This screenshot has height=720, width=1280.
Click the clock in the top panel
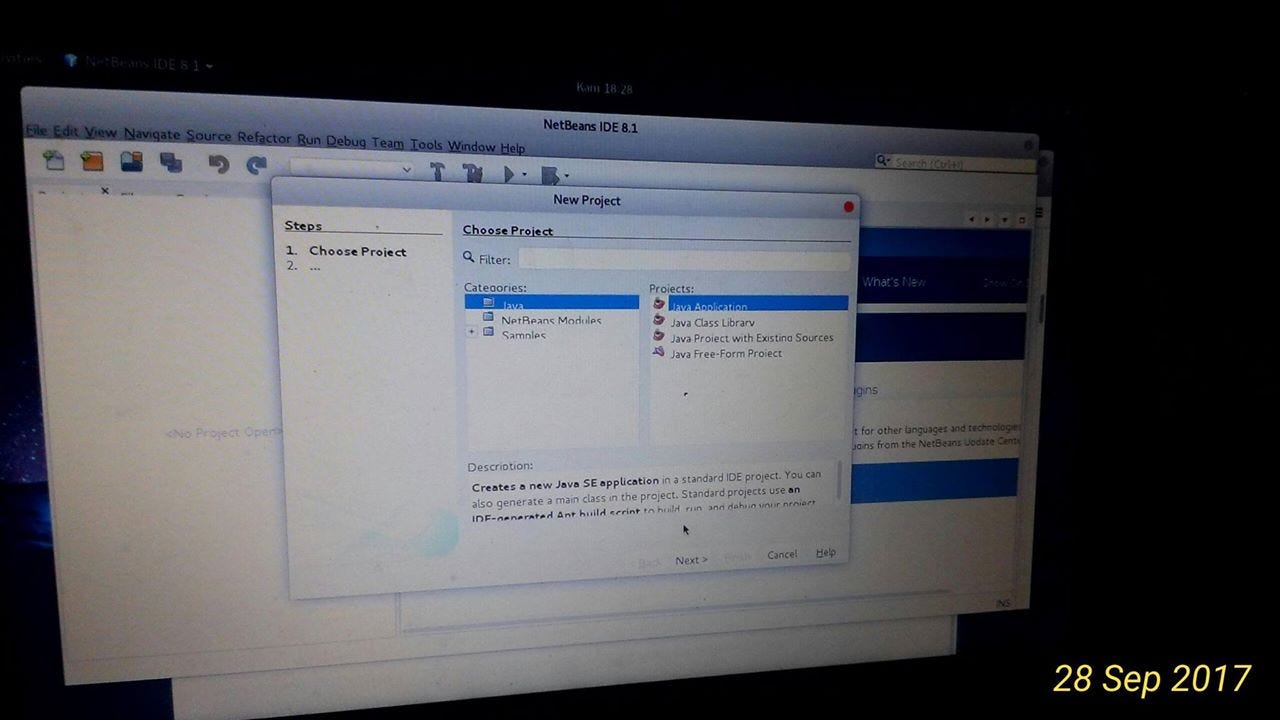(x=604, y=88)
